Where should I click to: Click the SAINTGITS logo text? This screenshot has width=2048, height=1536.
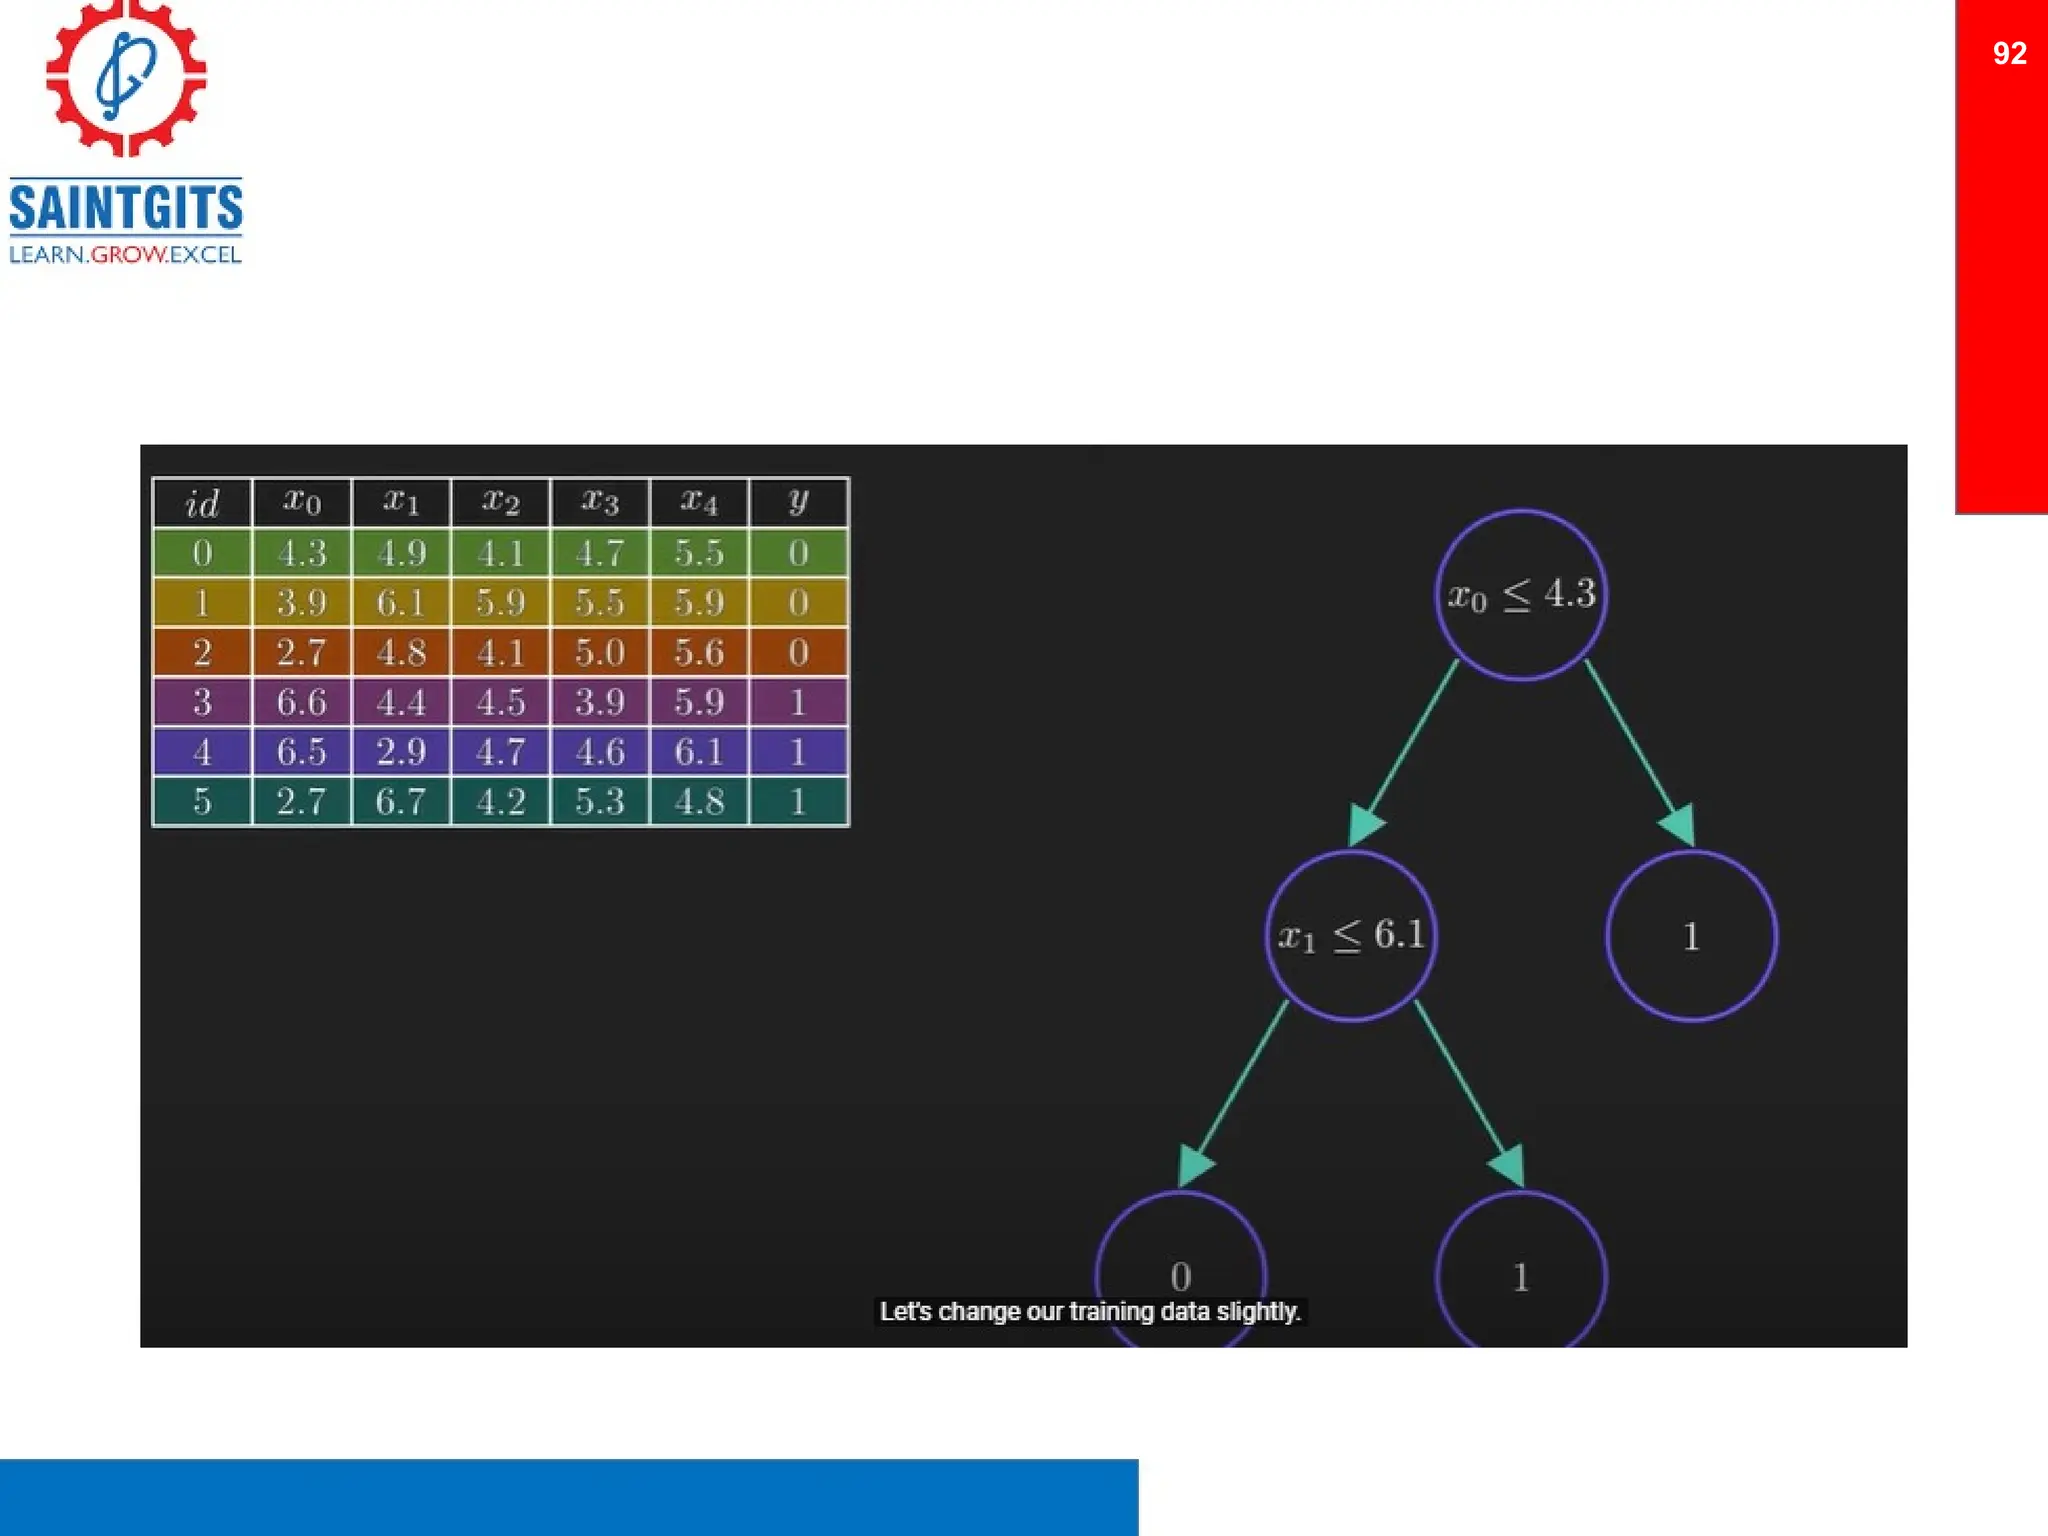[x=126, y=207]
